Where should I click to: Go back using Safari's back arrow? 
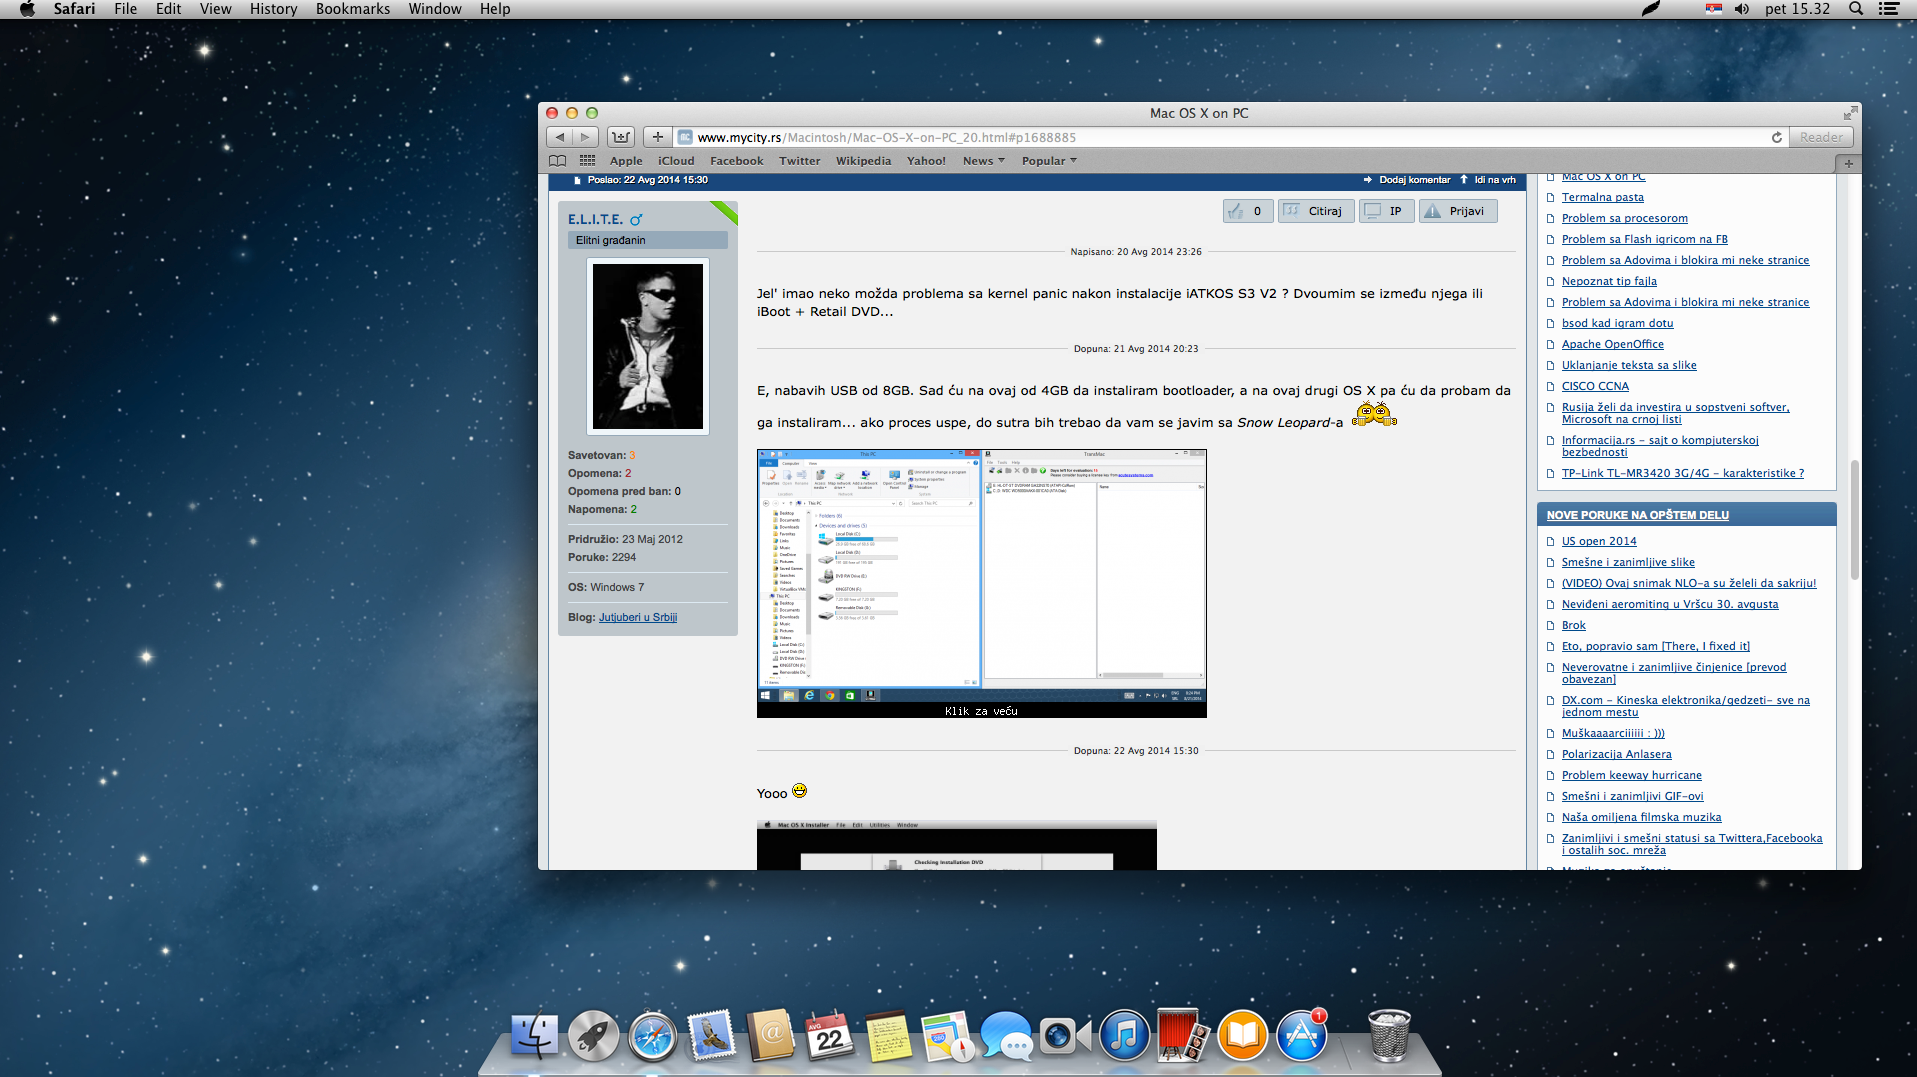(x=560, y=137)
